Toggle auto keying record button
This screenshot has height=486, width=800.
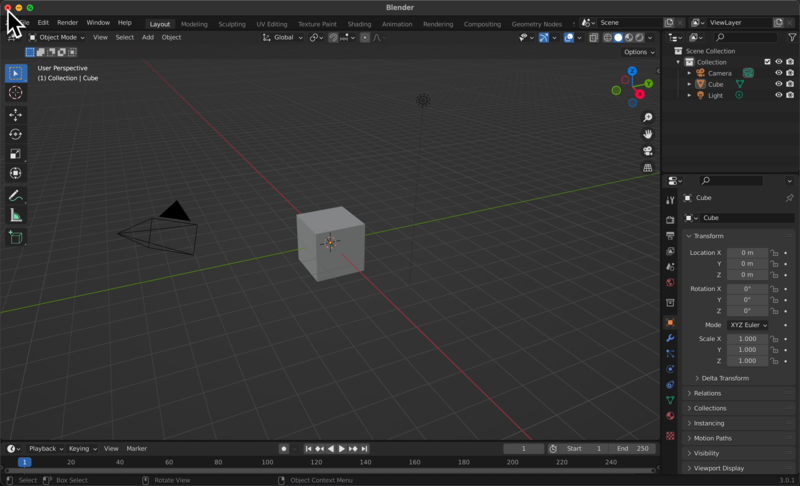click(284, 449)
